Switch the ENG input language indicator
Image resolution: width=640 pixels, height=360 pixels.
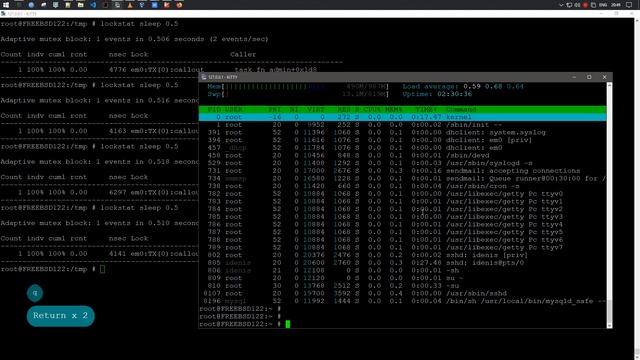click(x=604, y=5)
